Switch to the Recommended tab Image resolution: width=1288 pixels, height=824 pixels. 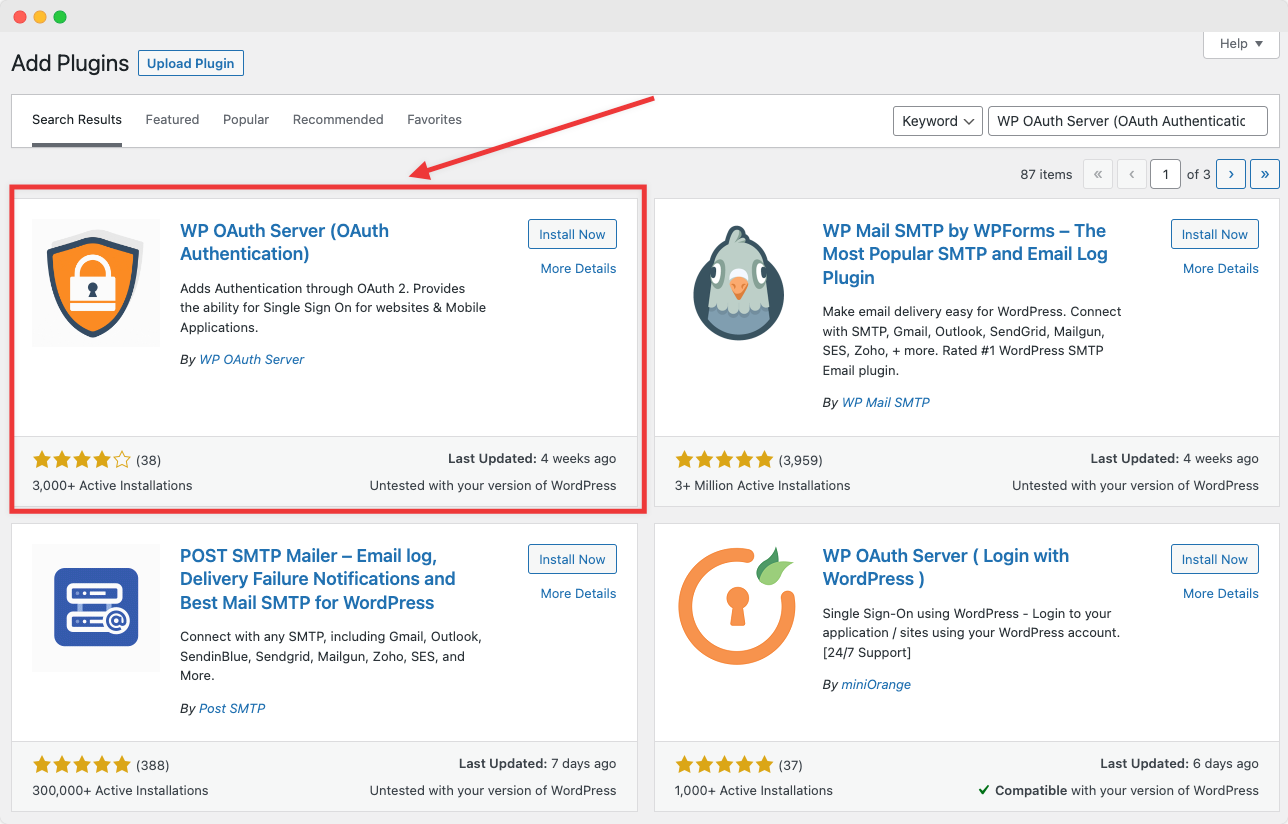[x=338, y=120]
